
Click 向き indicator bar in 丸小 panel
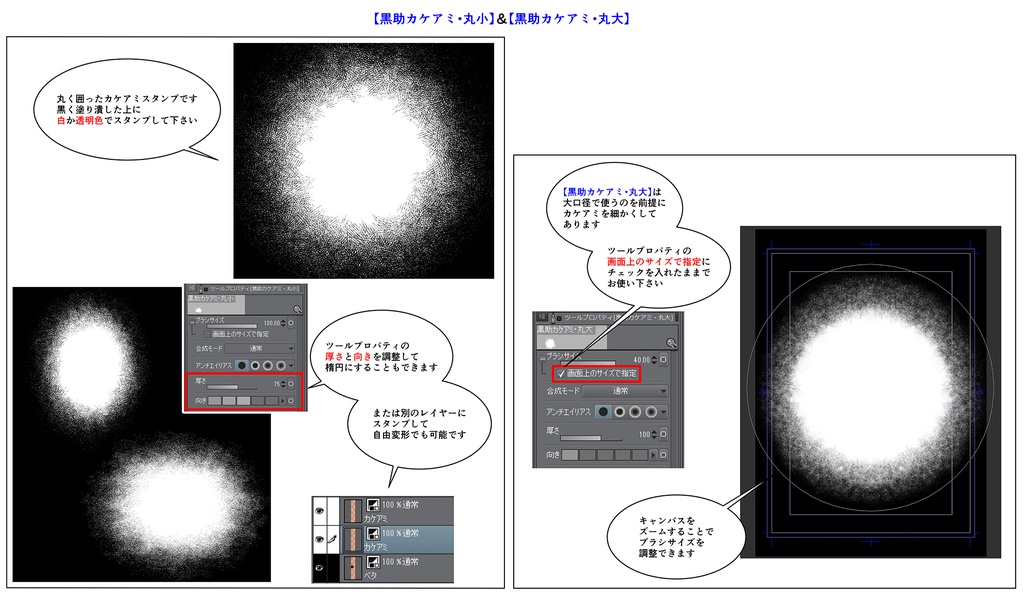[243, 401]
